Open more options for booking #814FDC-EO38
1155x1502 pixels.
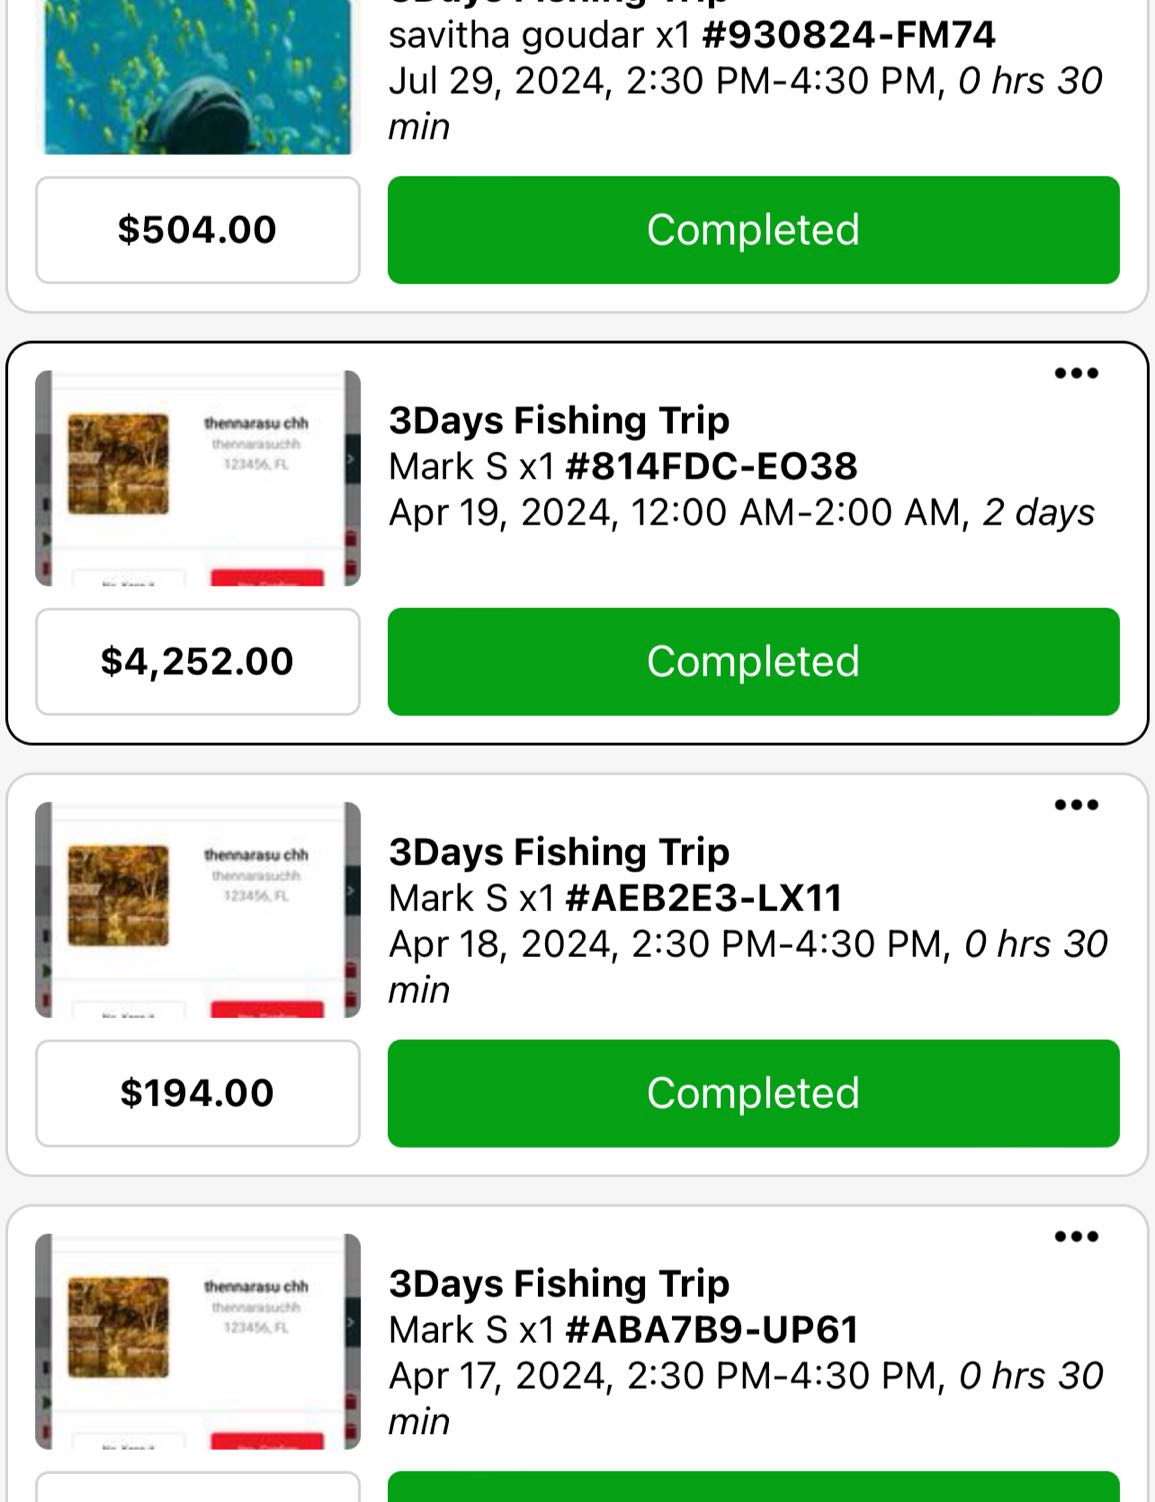1076,374
